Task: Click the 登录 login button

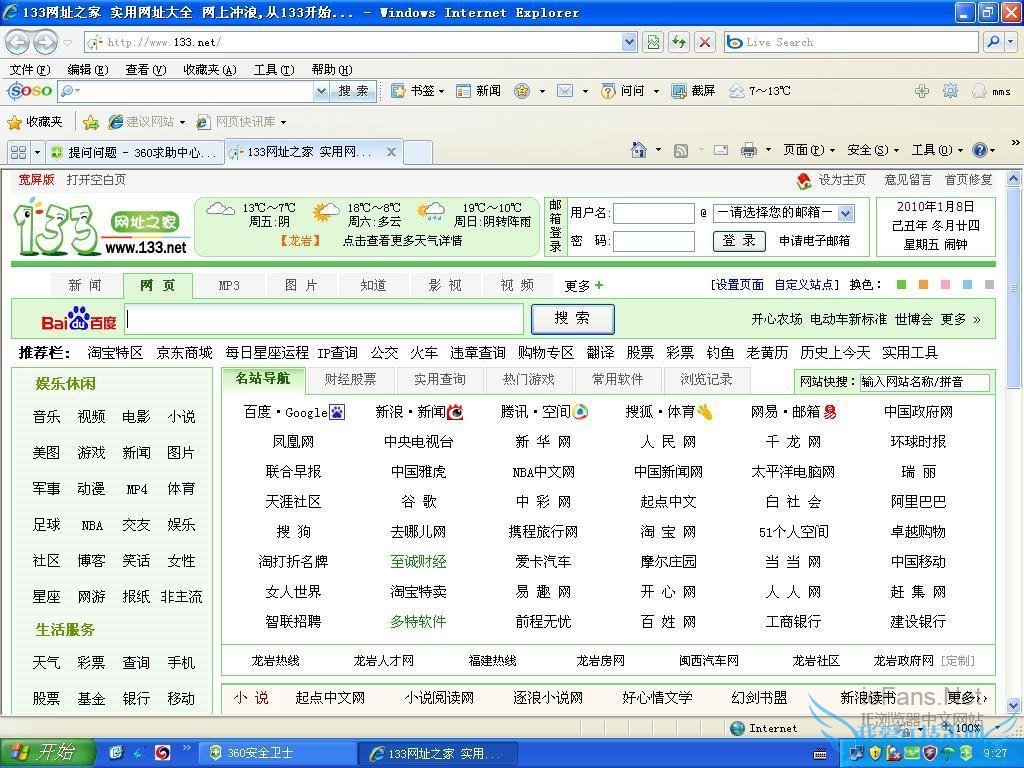Action: tap(738, 240)
